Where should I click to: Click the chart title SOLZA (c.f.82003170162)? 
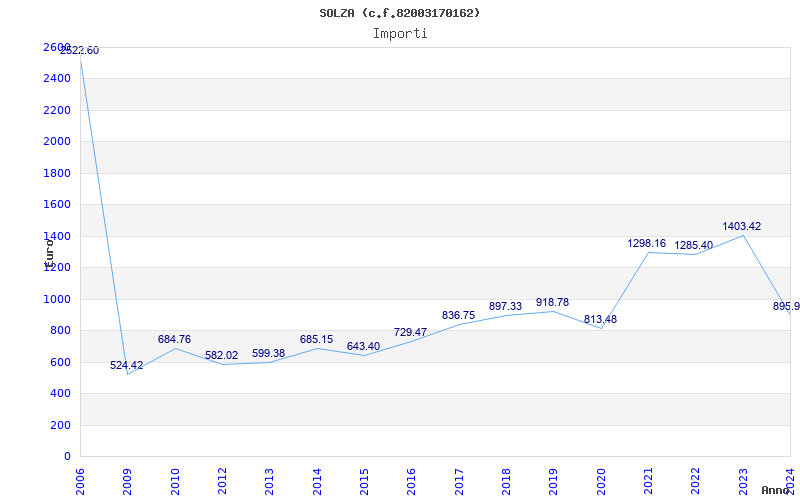(399, 13)
